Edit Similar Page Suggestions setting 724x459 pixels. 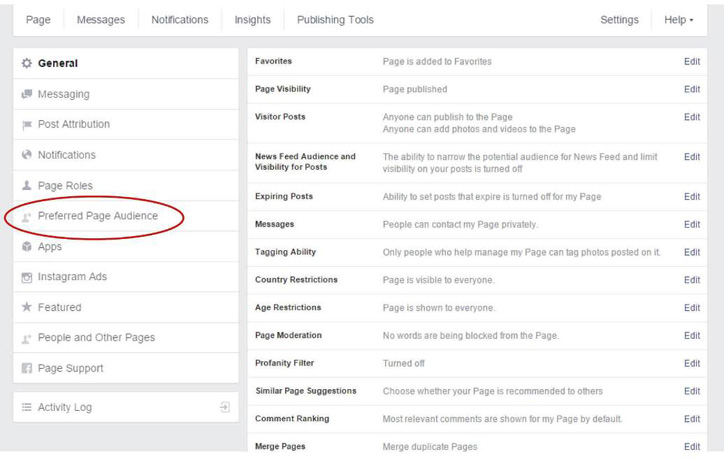pyautogui.click(x=692, y=391)
